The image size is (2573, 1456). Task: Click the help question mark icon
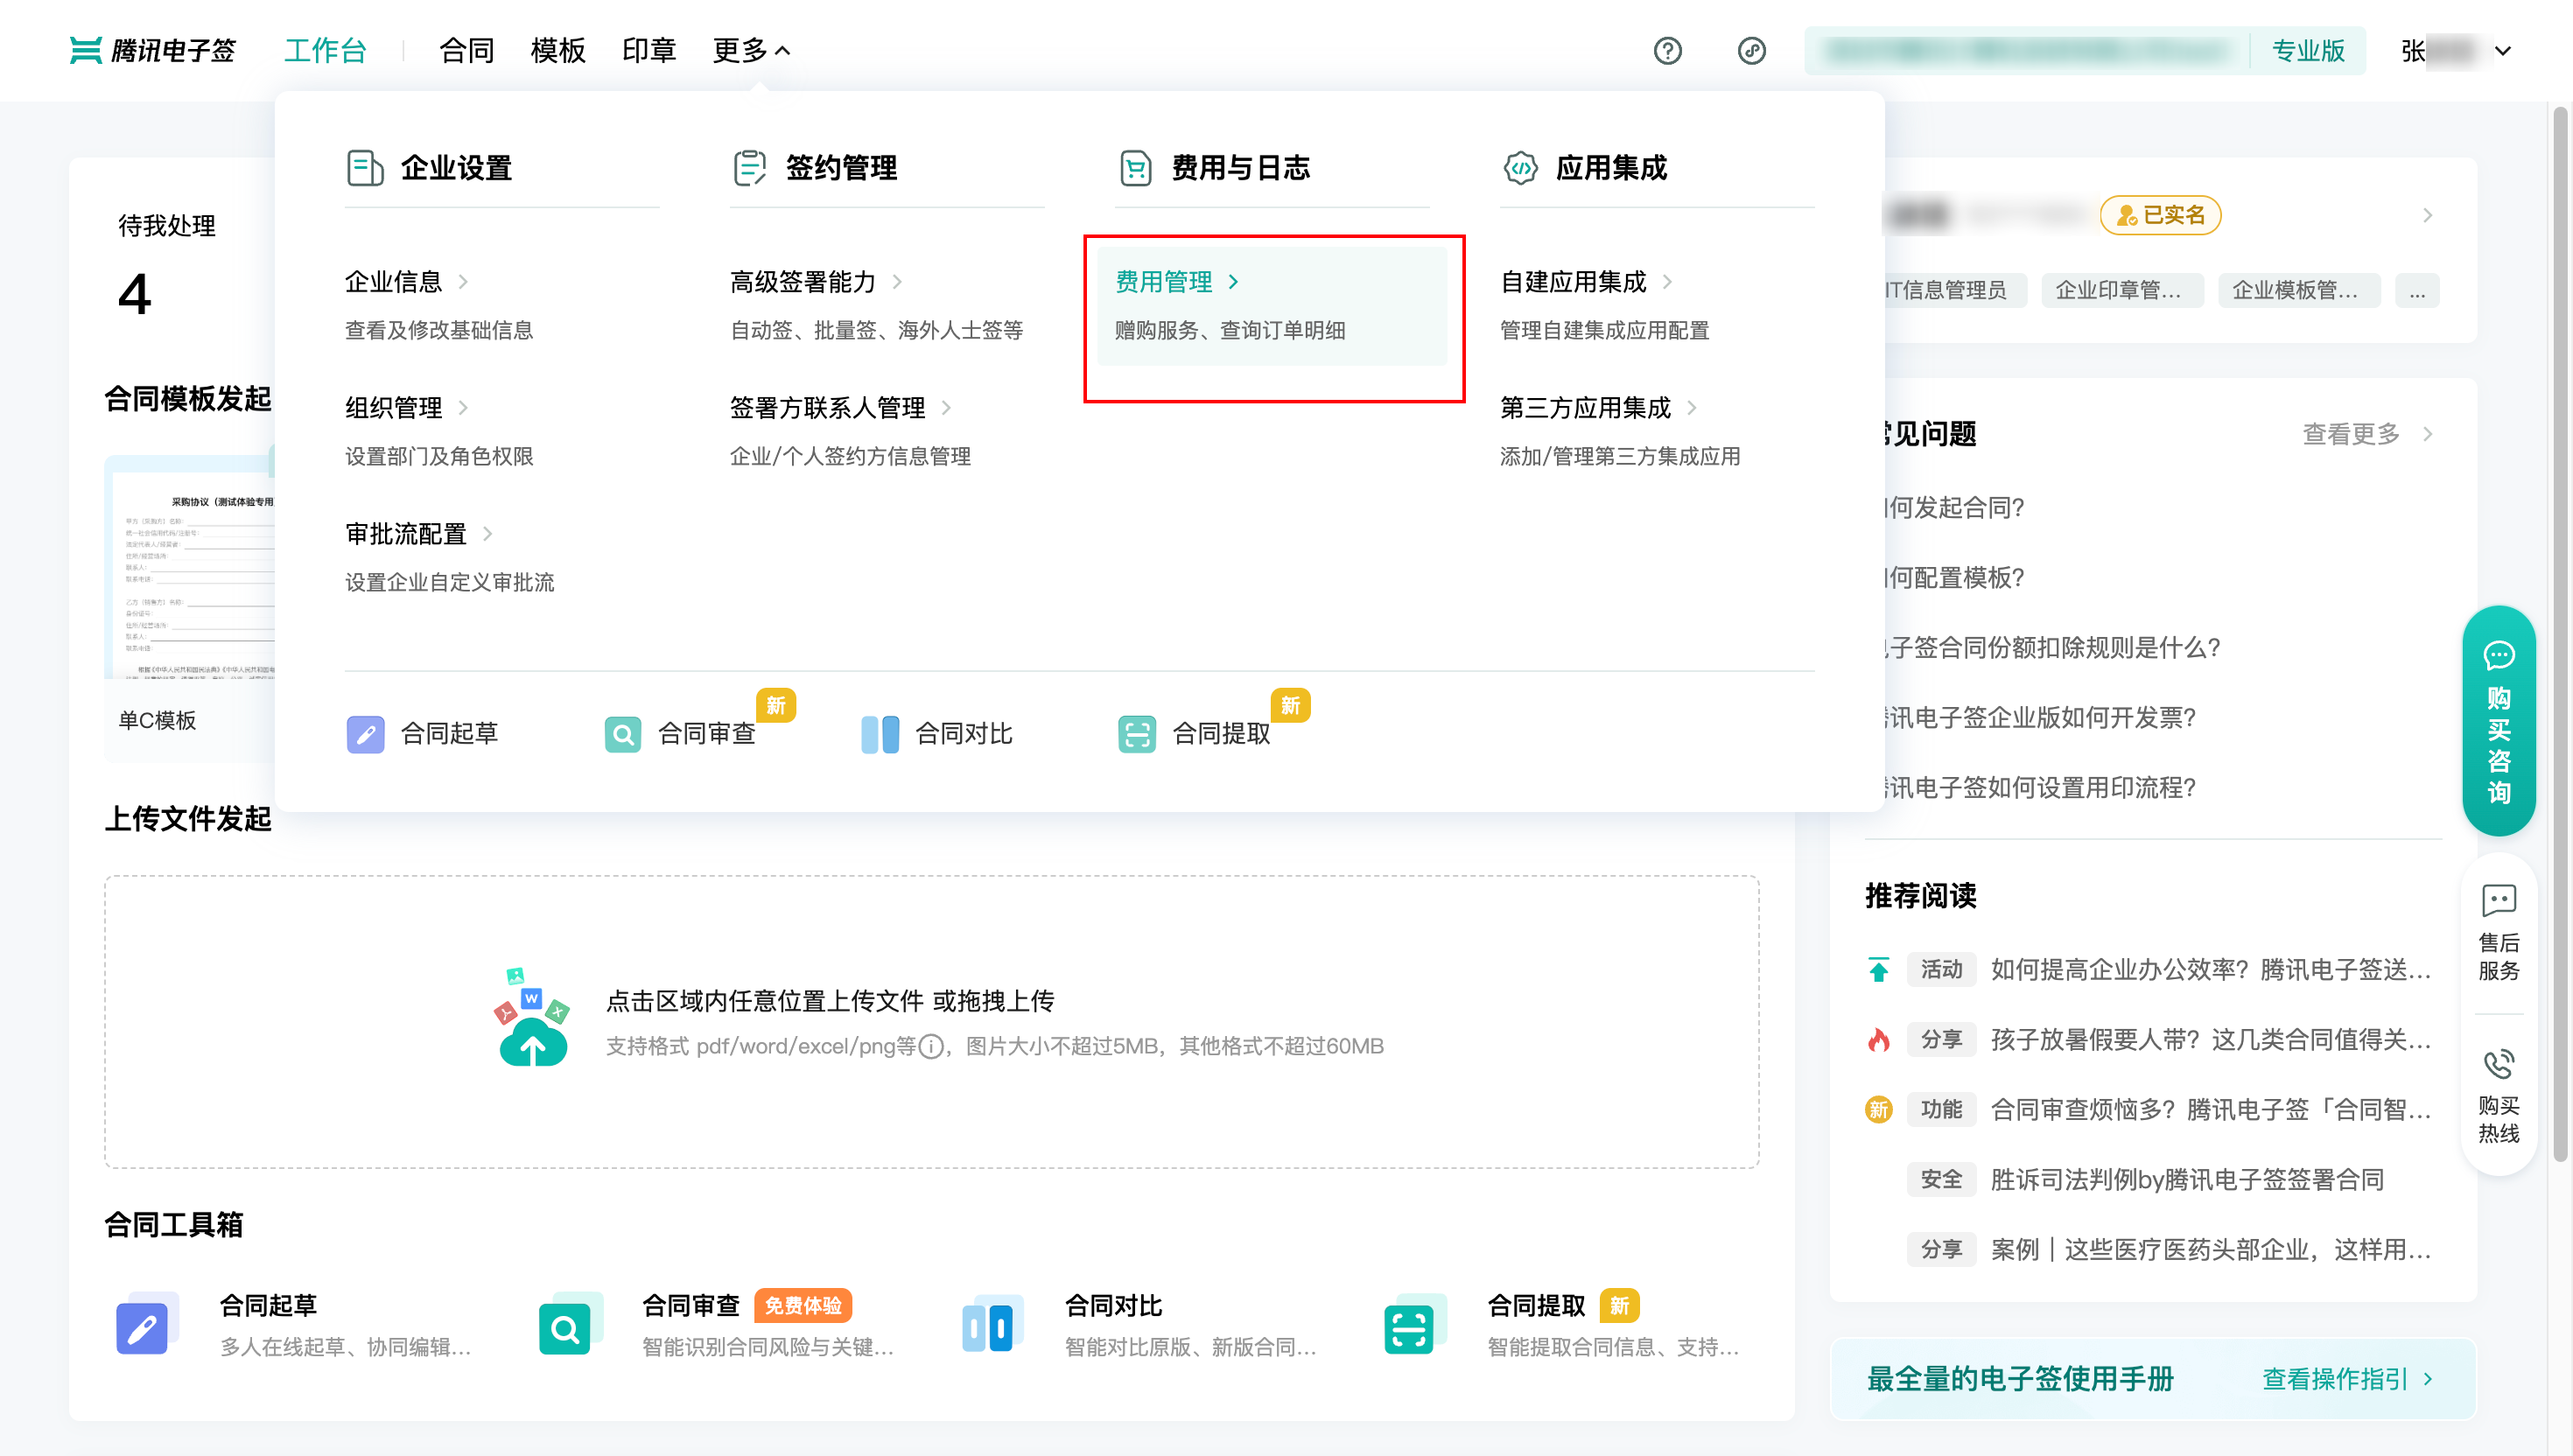(x=1667, y=50)
